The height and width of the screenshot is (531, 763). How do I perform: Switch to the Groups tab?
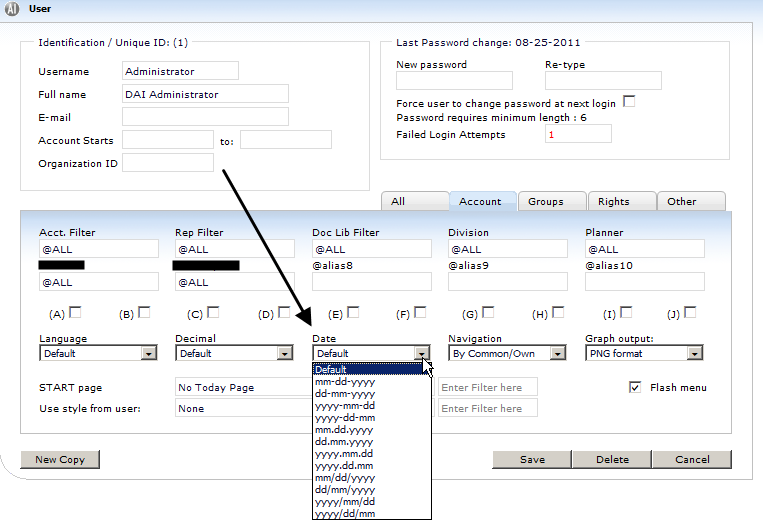click(x=546, y=201)
